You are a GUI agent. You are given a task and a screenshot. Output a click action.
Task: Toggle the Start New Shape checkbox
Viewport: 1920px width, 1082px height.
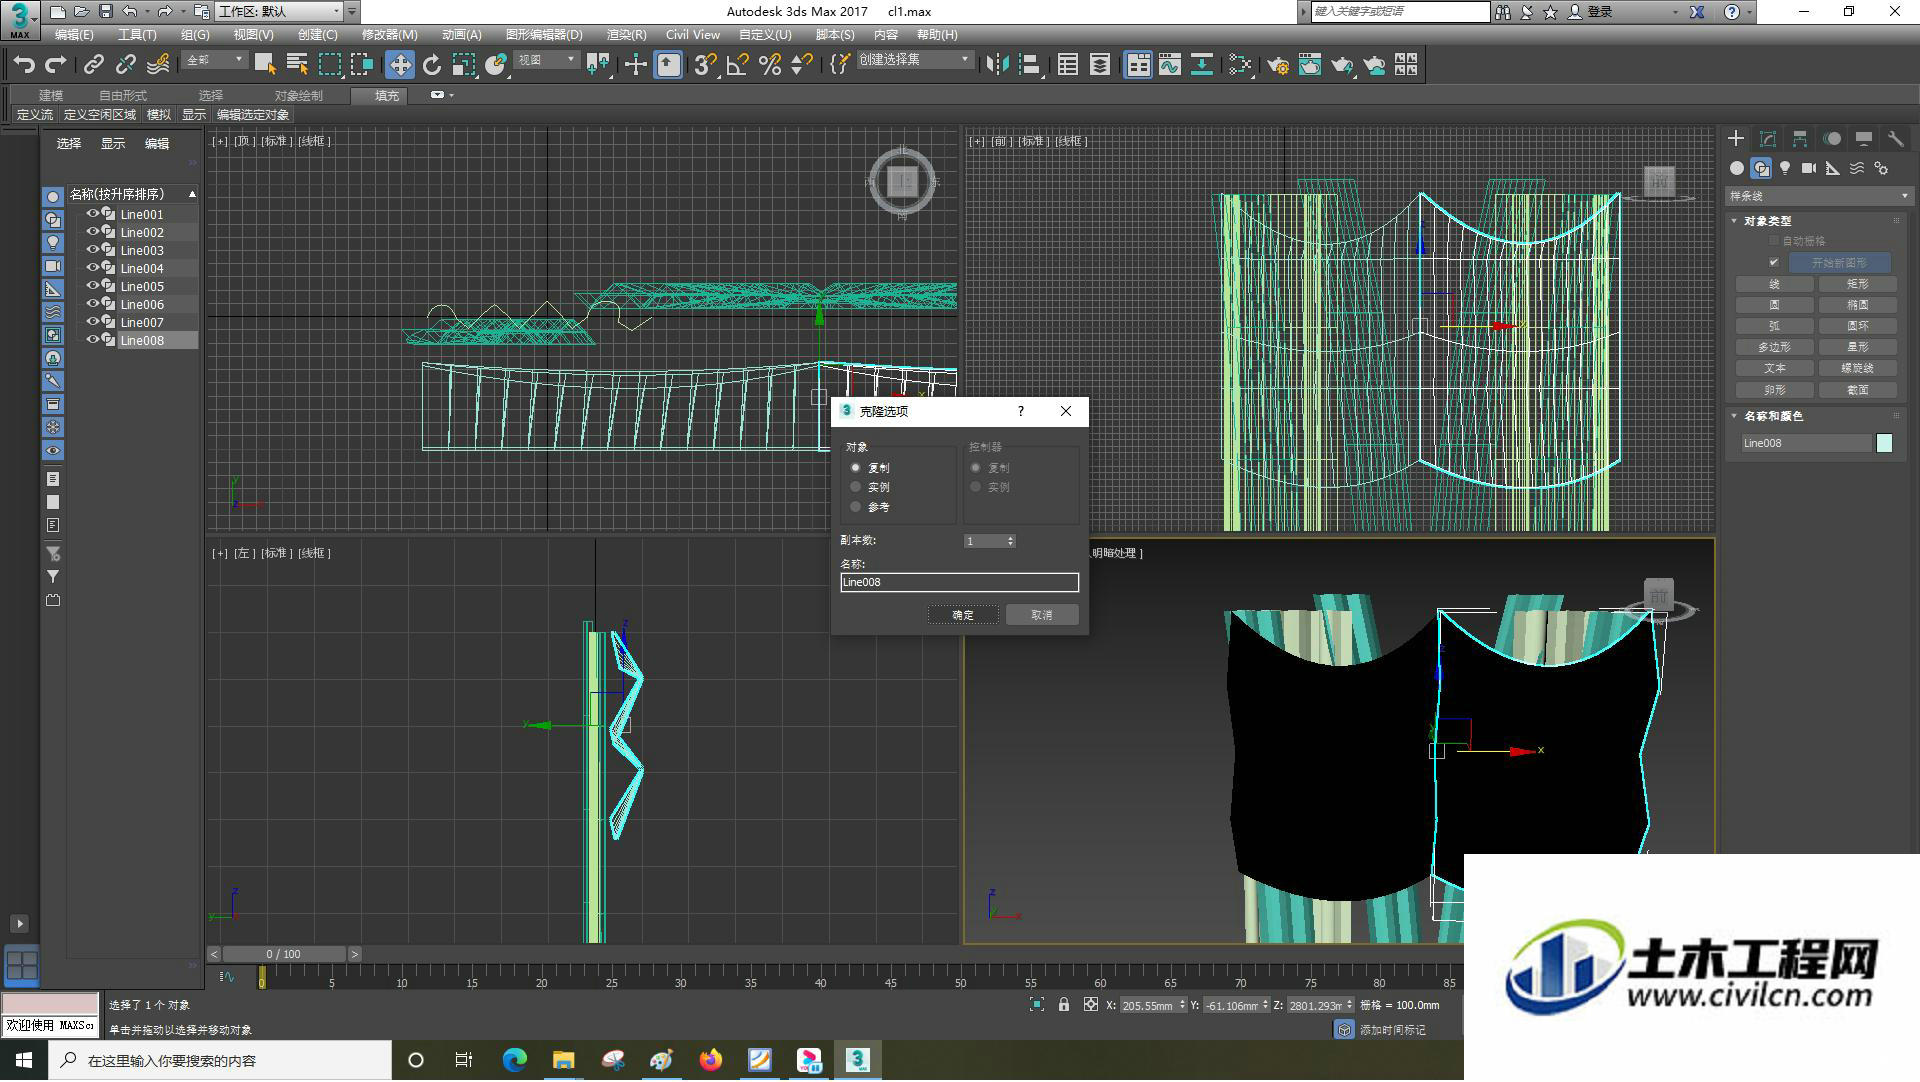pos(1774,263)
